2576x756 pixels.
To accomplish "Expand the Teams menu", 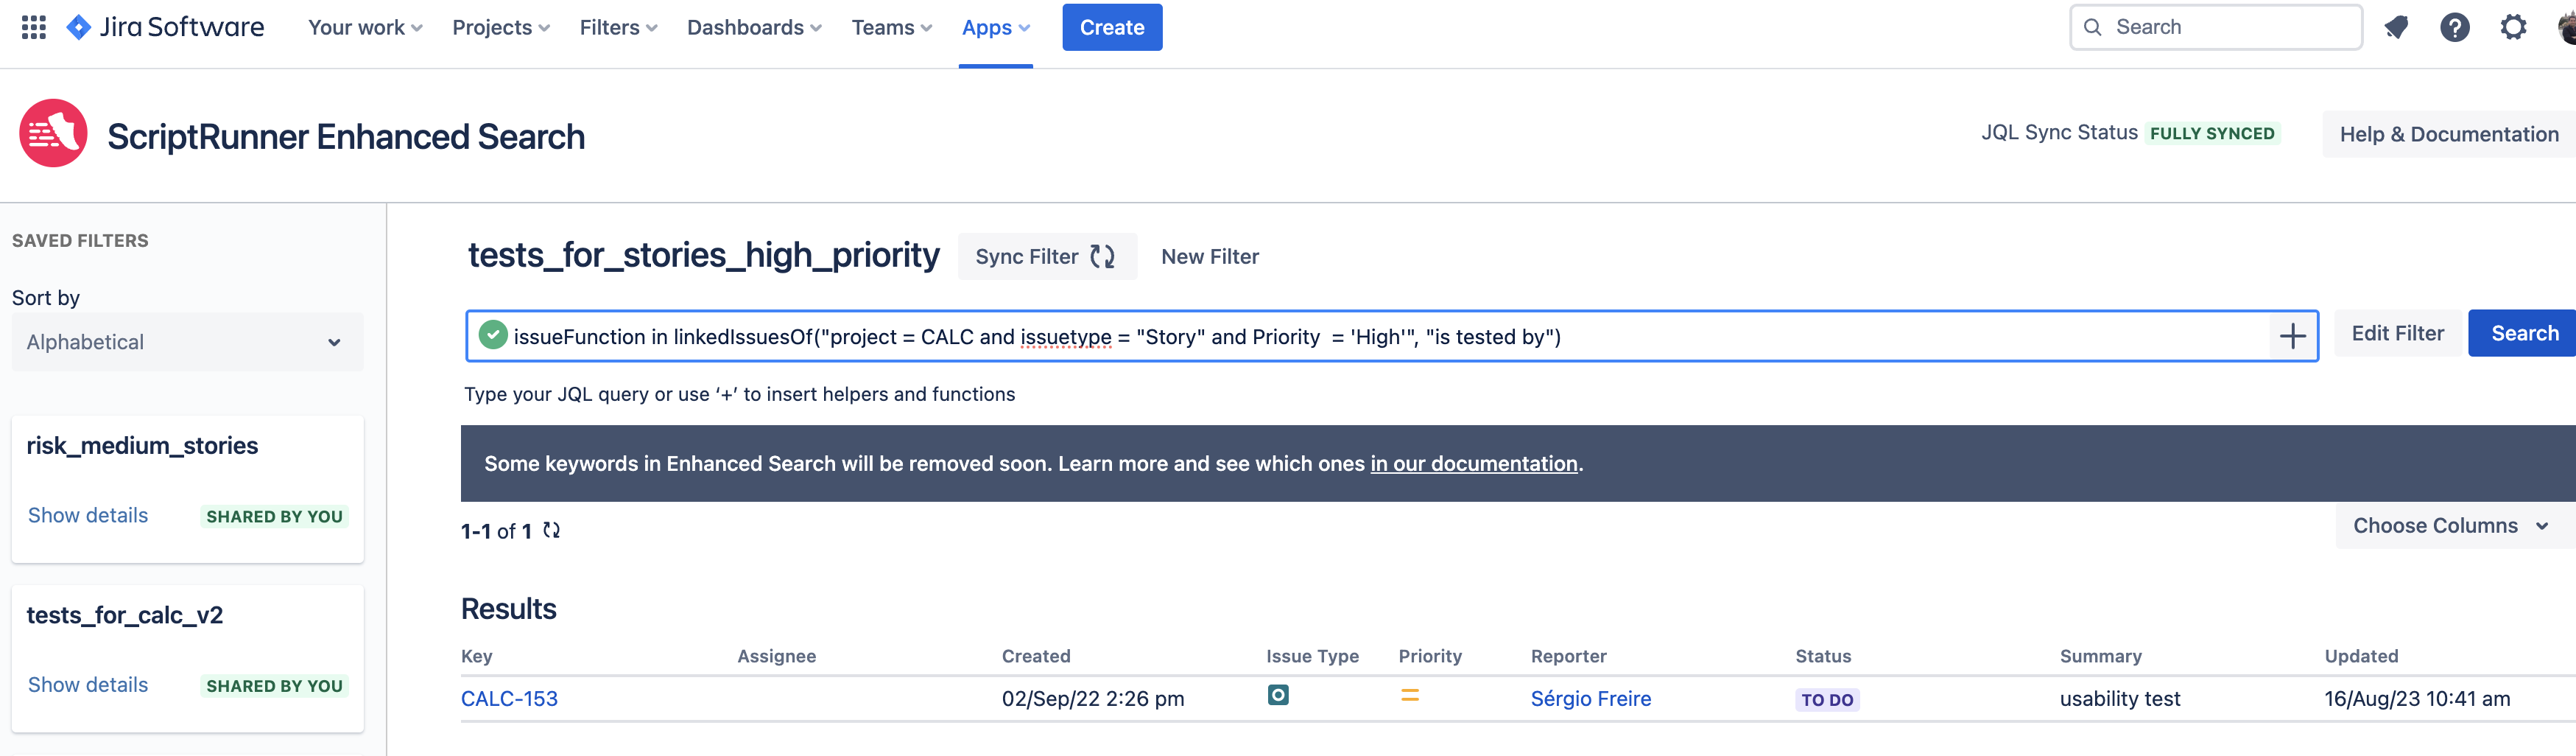I will coord(891,27).
